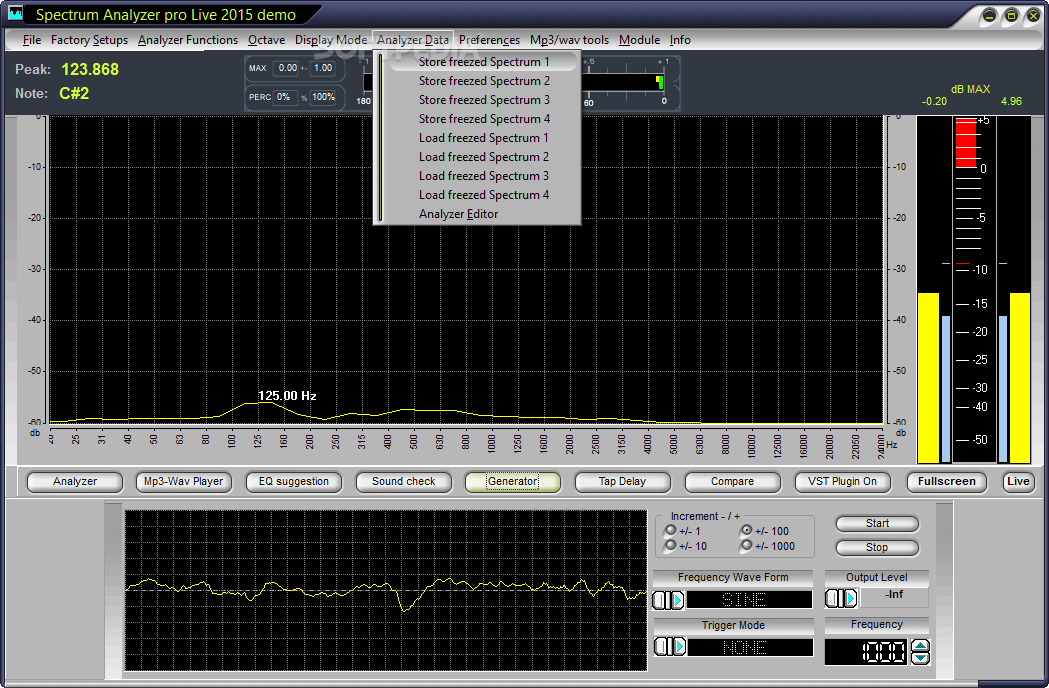Image resolution: width=1049 pixels, height=688 pixels.
Task: Switch to the Analyzer panel button
Action: coord(75,482)
